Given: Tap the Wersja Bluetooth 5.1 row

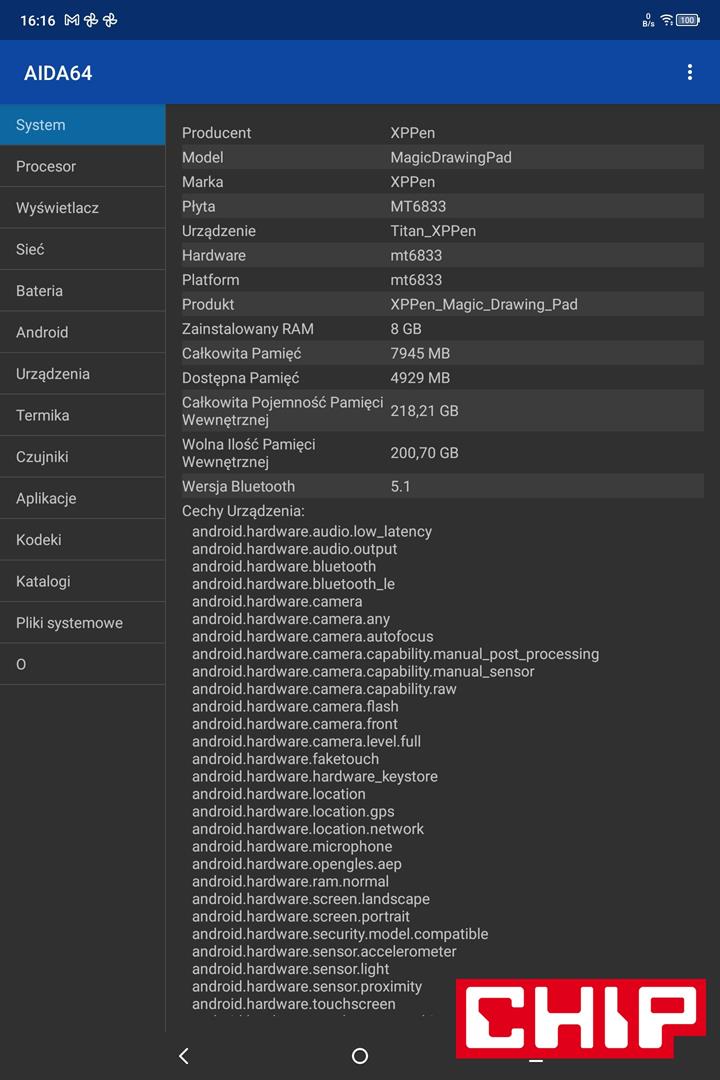Looking at the screenshot, I should [442, 486].
